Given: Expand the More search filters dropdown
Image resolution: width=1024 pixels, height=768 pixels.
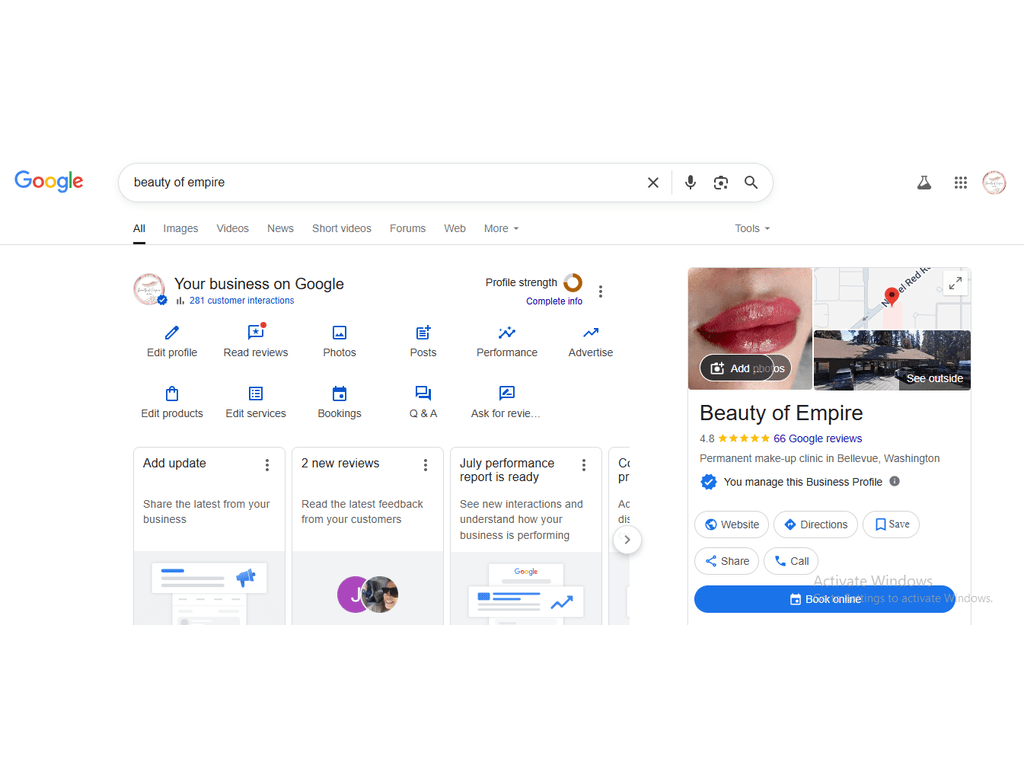Looking at the screenshot, I should click(501, 229).
